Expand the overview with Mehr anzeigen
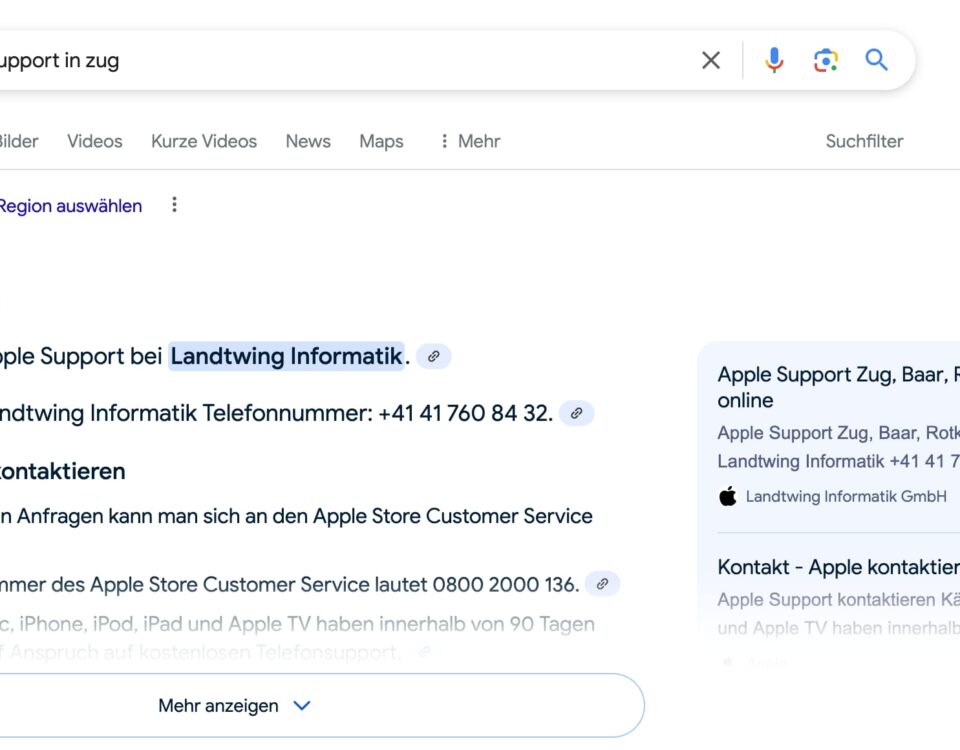 click(x=322, y=705)
